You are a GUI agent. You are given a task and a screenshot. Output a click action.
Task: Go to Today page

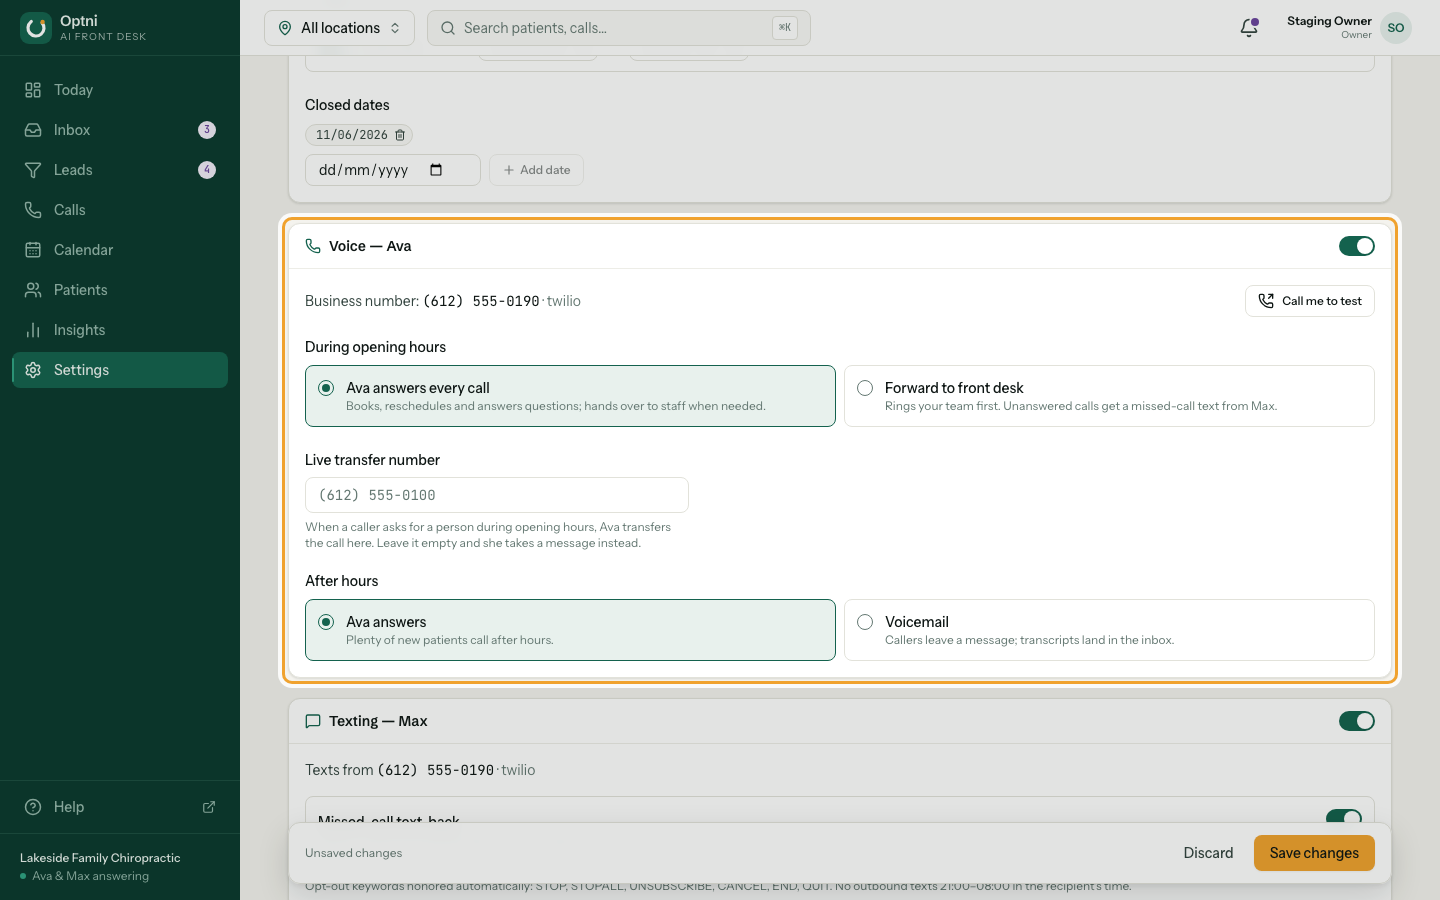point(120,90)
